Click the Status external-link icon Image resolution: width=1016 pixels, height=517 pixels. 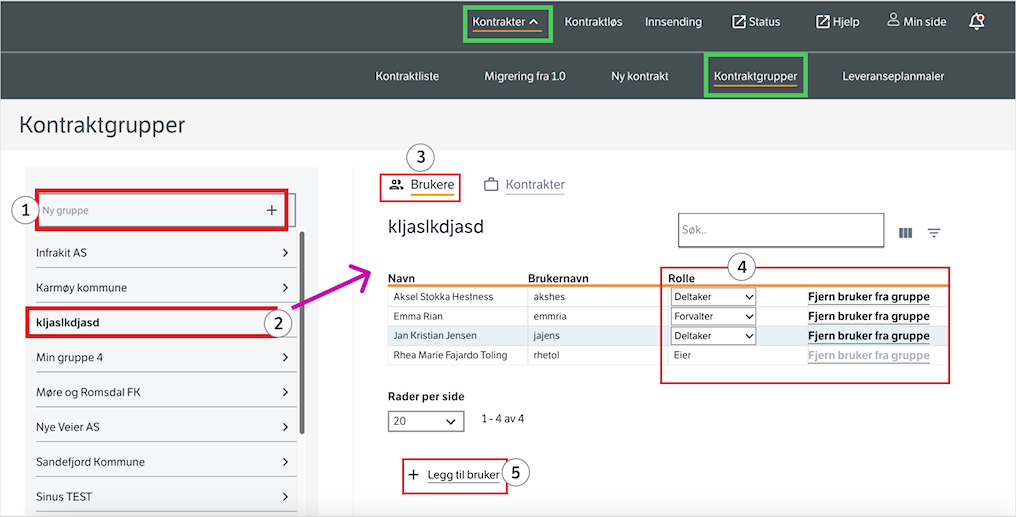[738, 21]
